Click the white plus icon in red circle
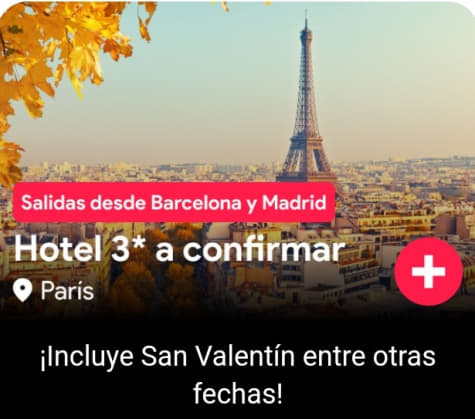The width and height of the screenshot is (475, 419). 428,272
